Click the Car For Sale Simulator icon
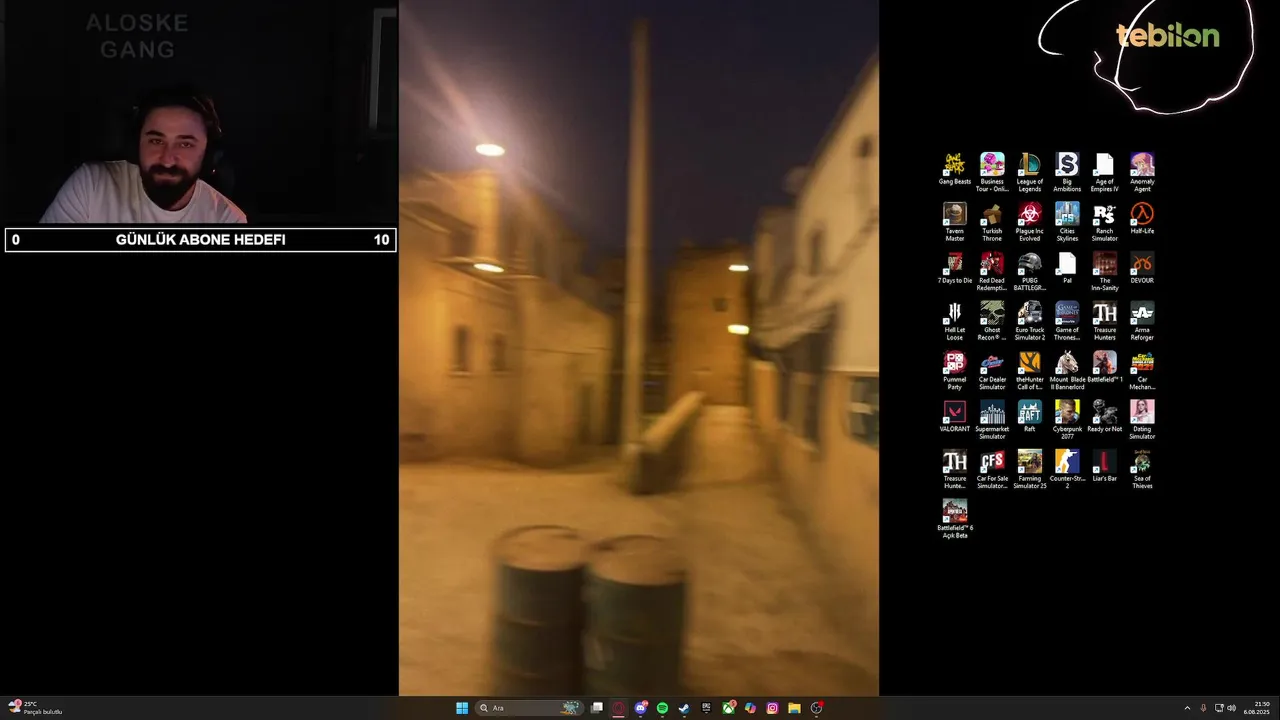This screenshot has height=720, width=1280. click(x=992, y=469)
